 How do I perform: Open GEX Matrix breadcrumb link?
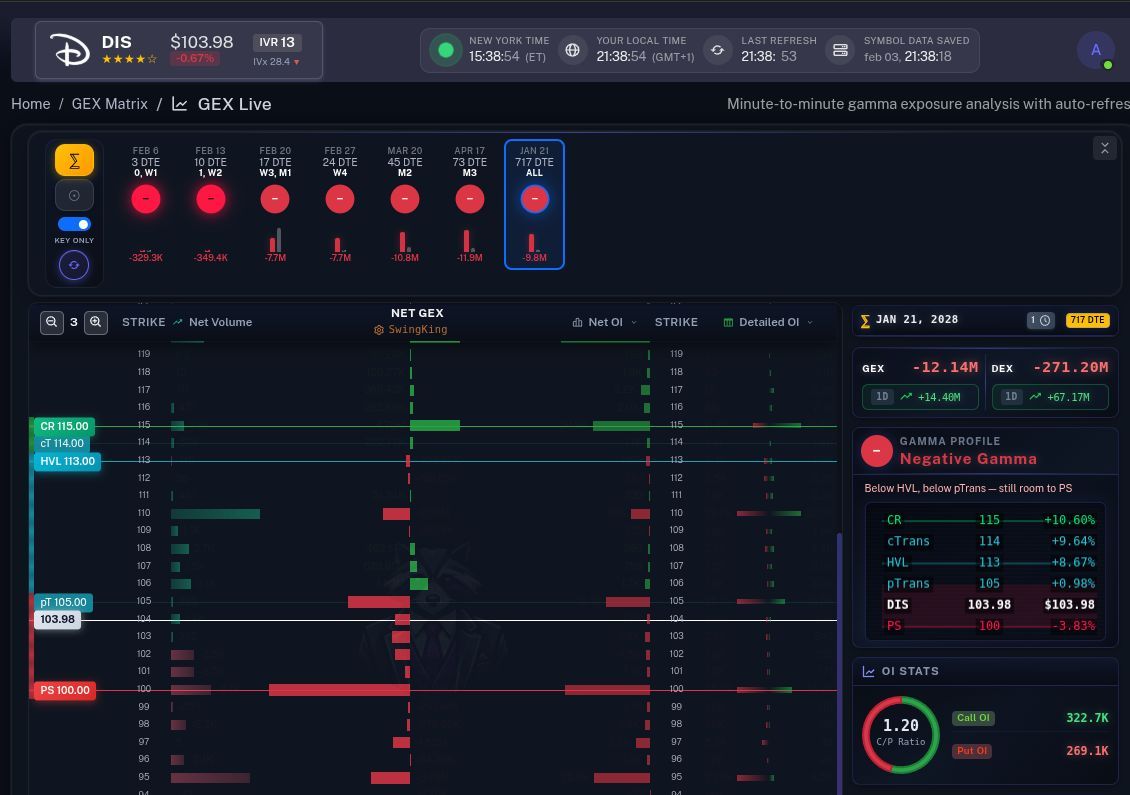(x=110, y=104)
